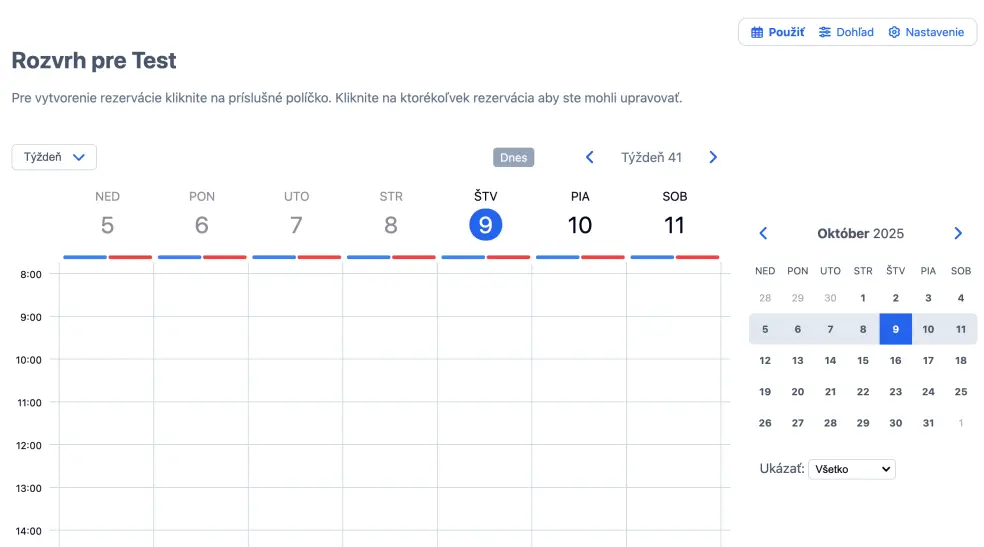Click the Dnes button
The height and width of the screenshot is (547, 984).
point(514,157)
